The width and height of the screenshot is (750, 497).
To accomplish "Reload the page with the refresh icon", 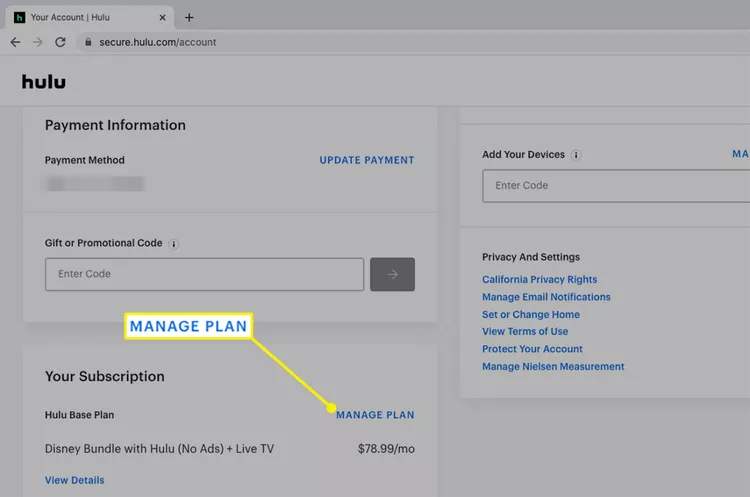I will pos(60,42).
